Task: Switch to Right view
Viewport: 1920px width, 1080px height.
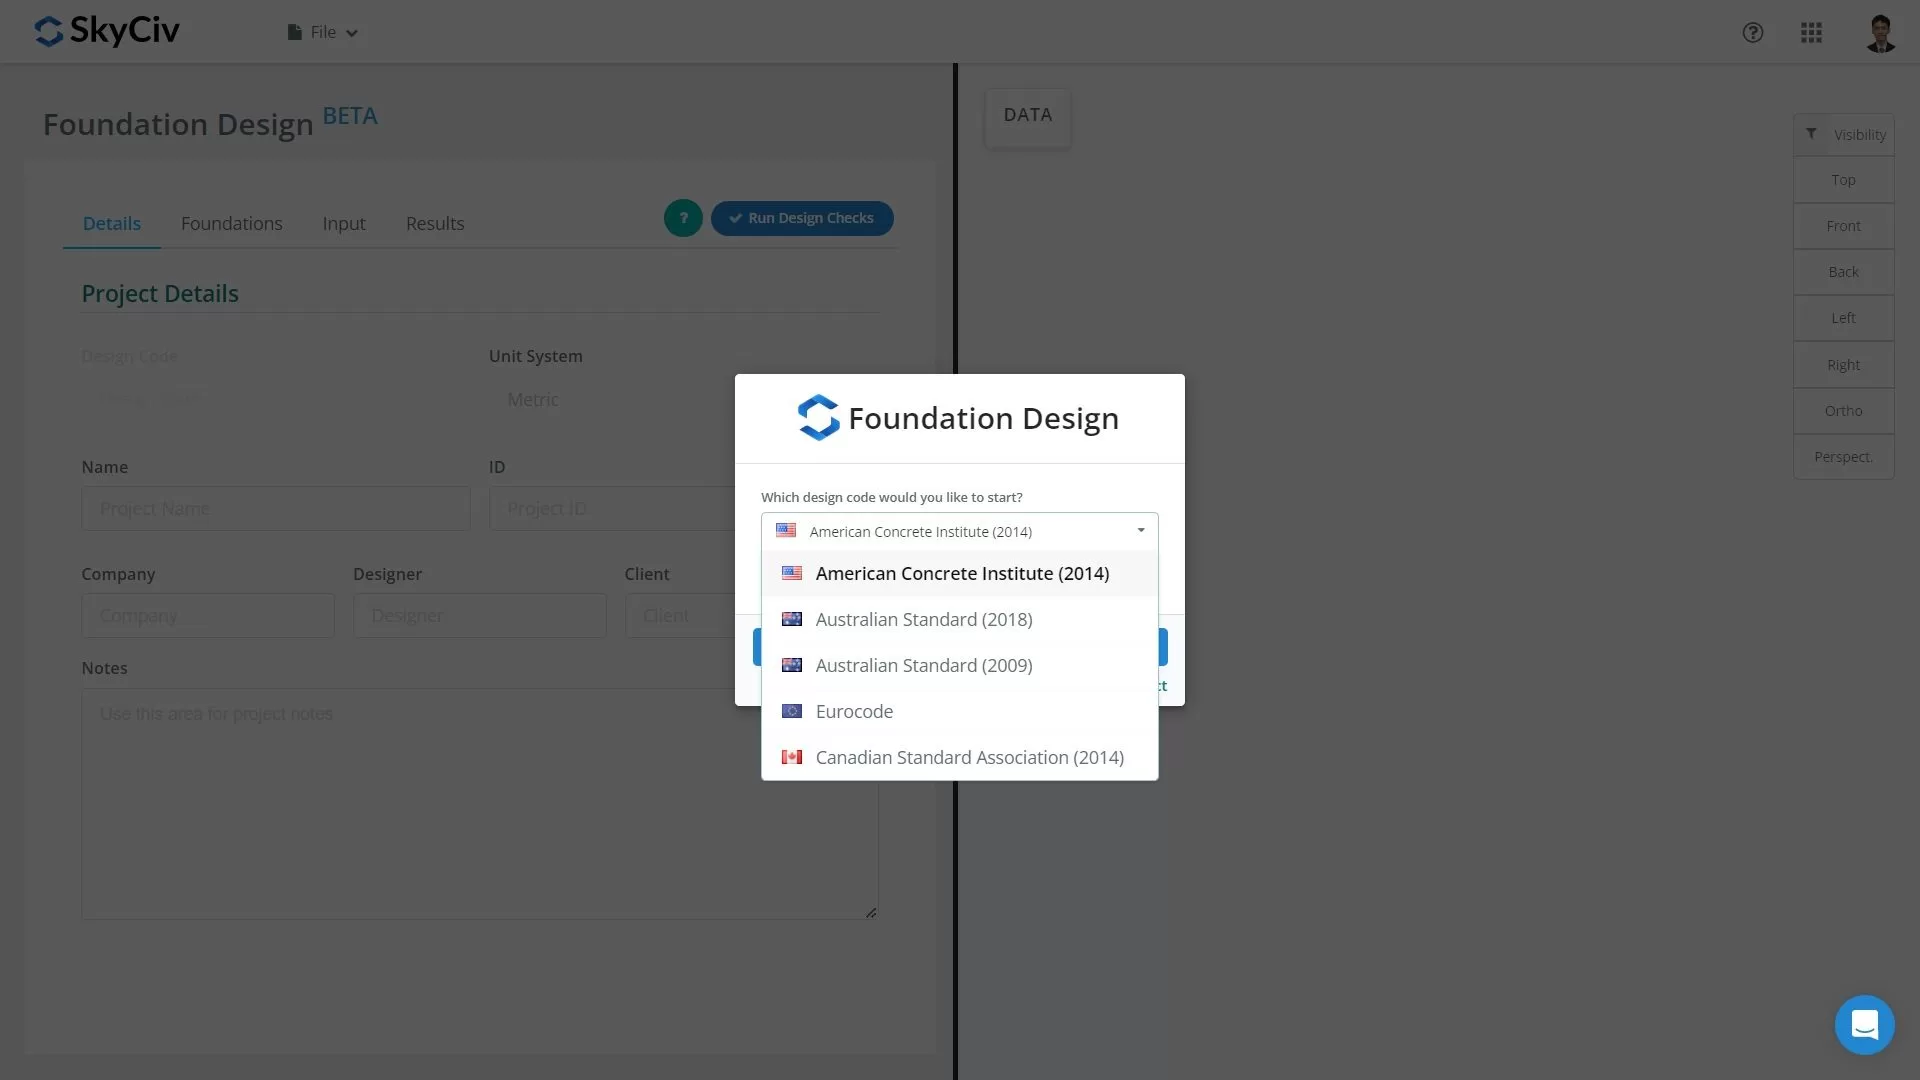Action: click(x=1843, y=365)
